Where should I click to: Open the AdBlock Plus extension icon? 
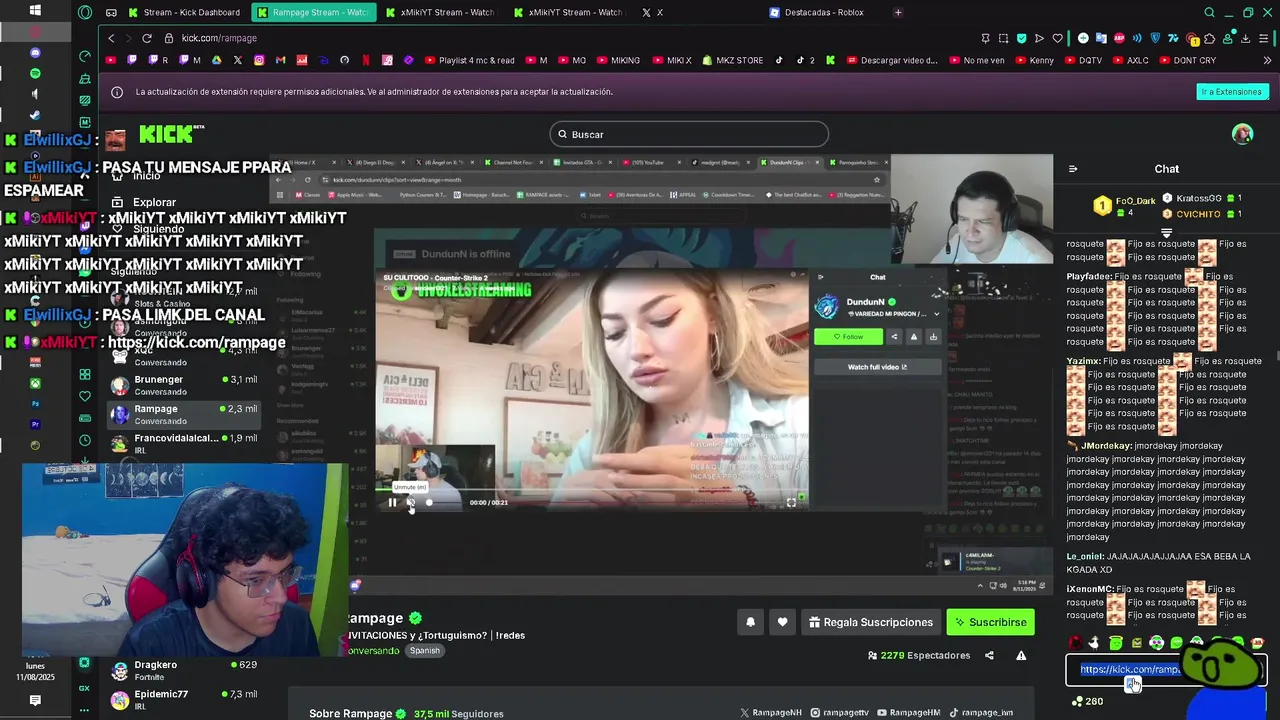(x=1120, y=38)
